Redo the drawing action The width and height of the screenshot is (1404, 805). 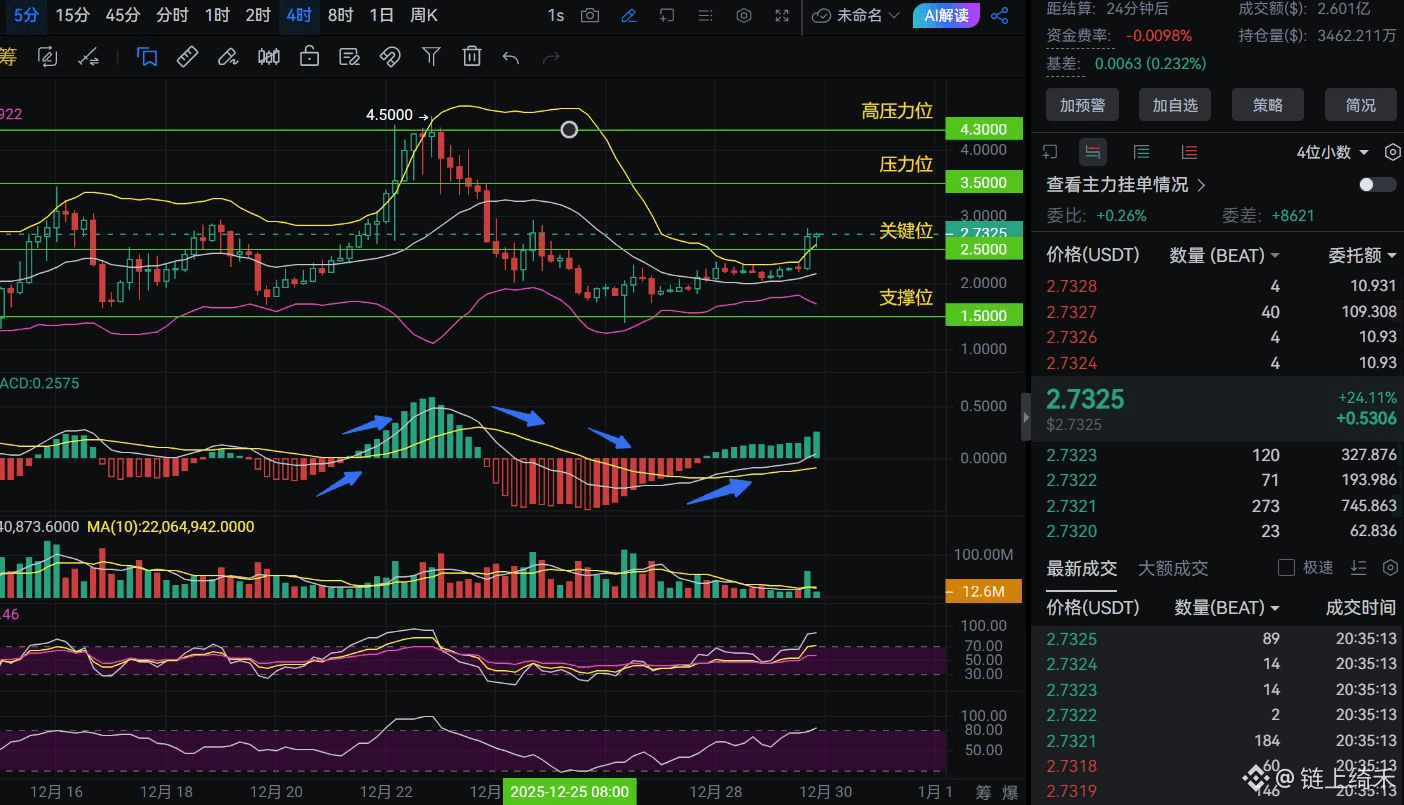click(551, 58)
